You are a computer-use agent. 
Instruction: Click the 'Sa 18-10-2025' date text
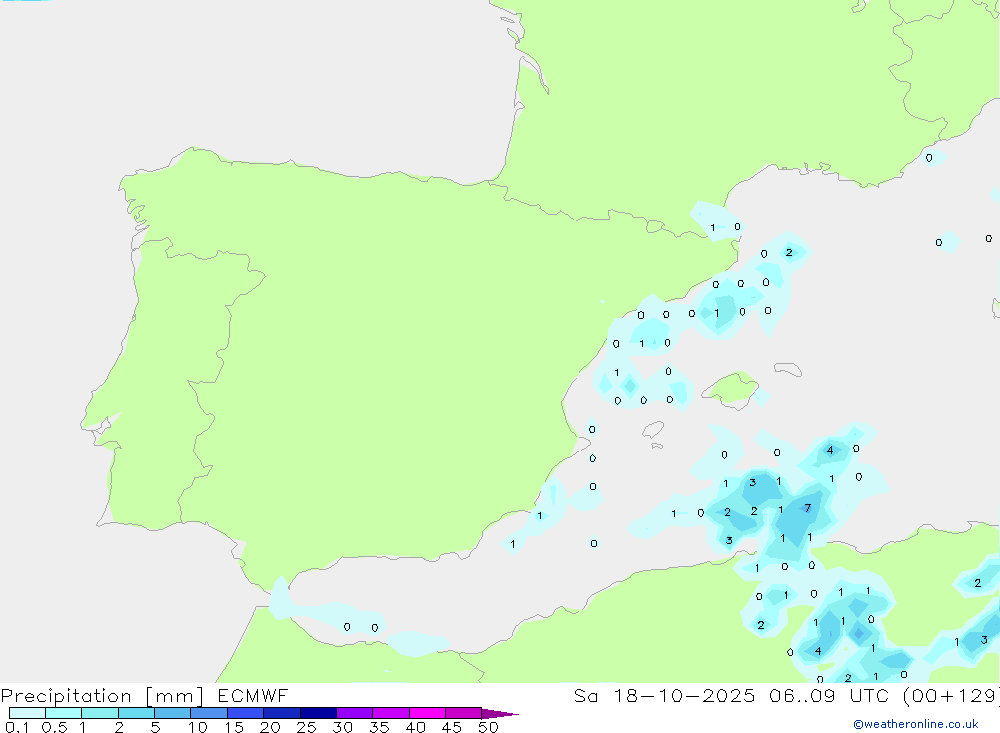pos(664,695)
